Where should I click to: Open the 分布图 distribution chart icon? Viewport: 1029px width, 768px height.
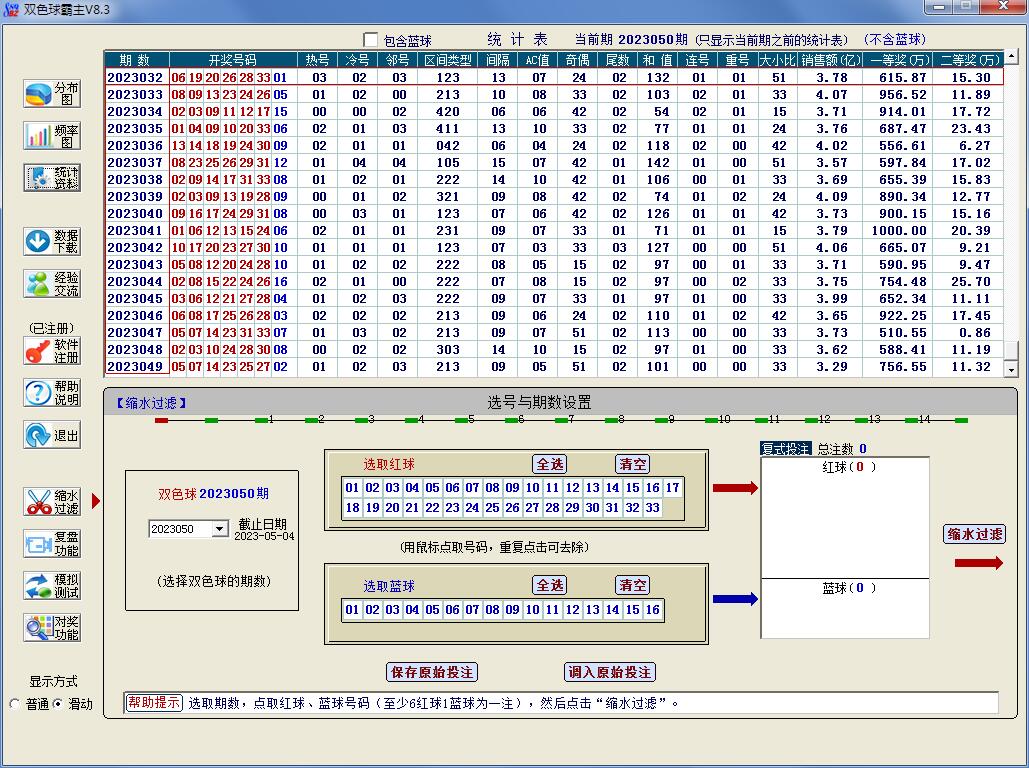(x=52, y=94)
